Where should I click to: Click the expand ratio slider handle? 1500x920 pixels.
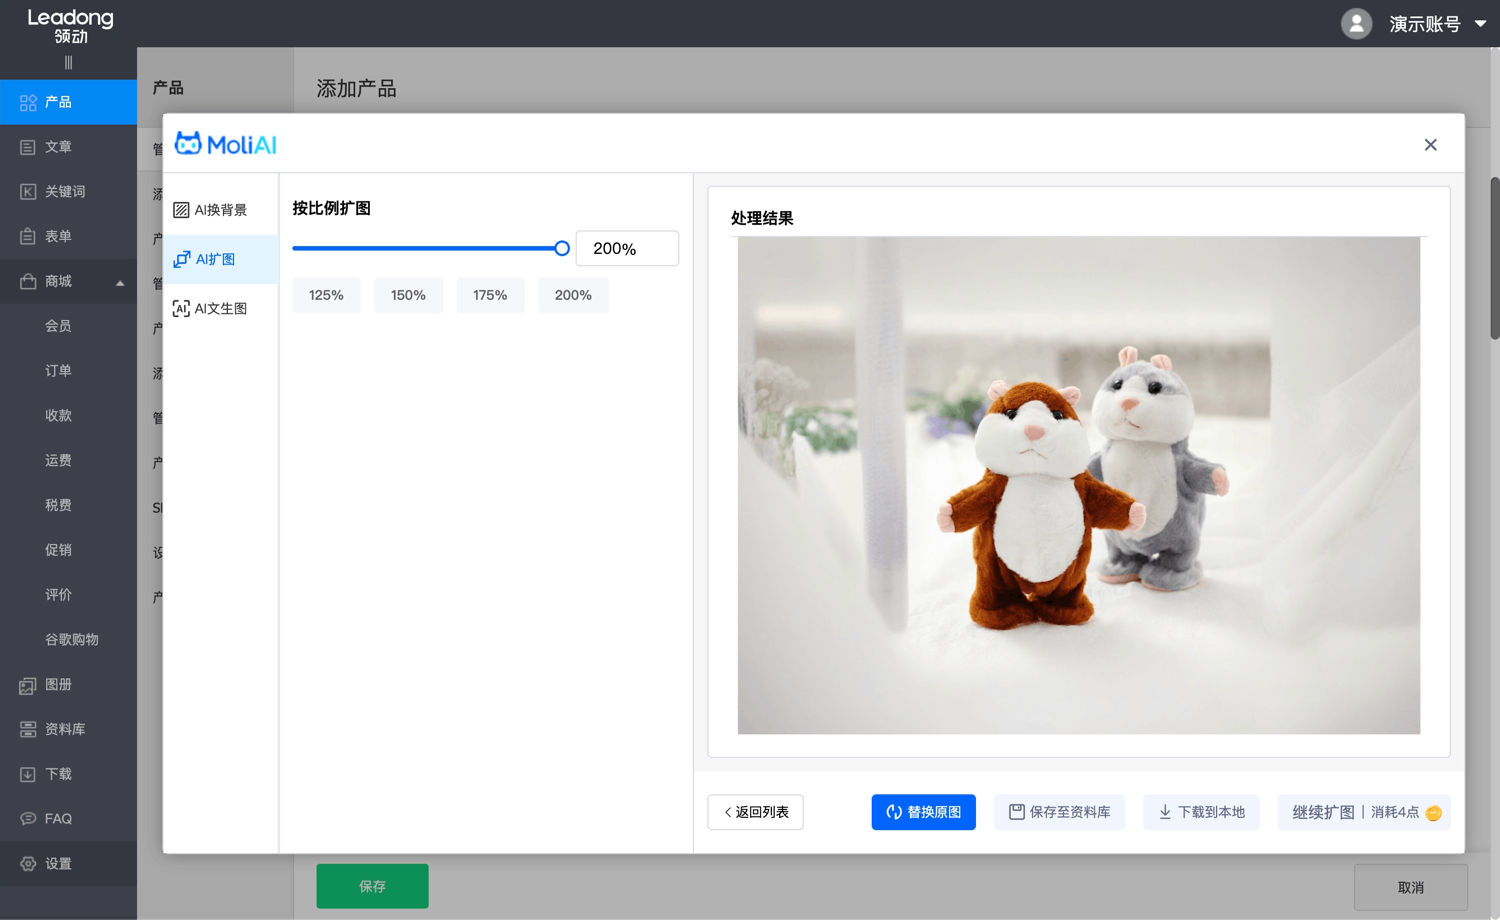562,248
